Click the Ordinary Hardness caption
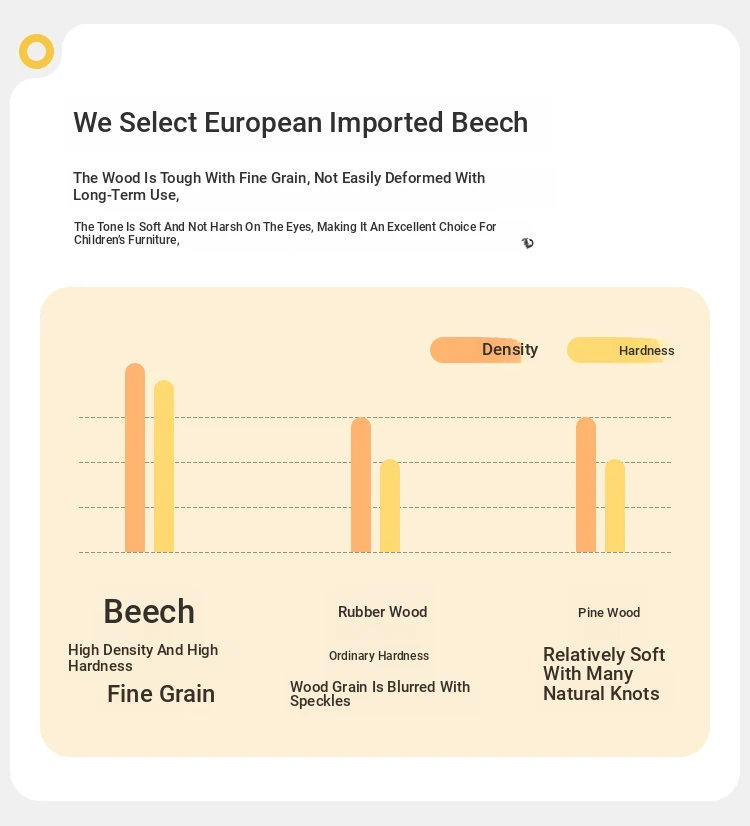The width and height of the screenshot is (750, 826). coord(379,656)
